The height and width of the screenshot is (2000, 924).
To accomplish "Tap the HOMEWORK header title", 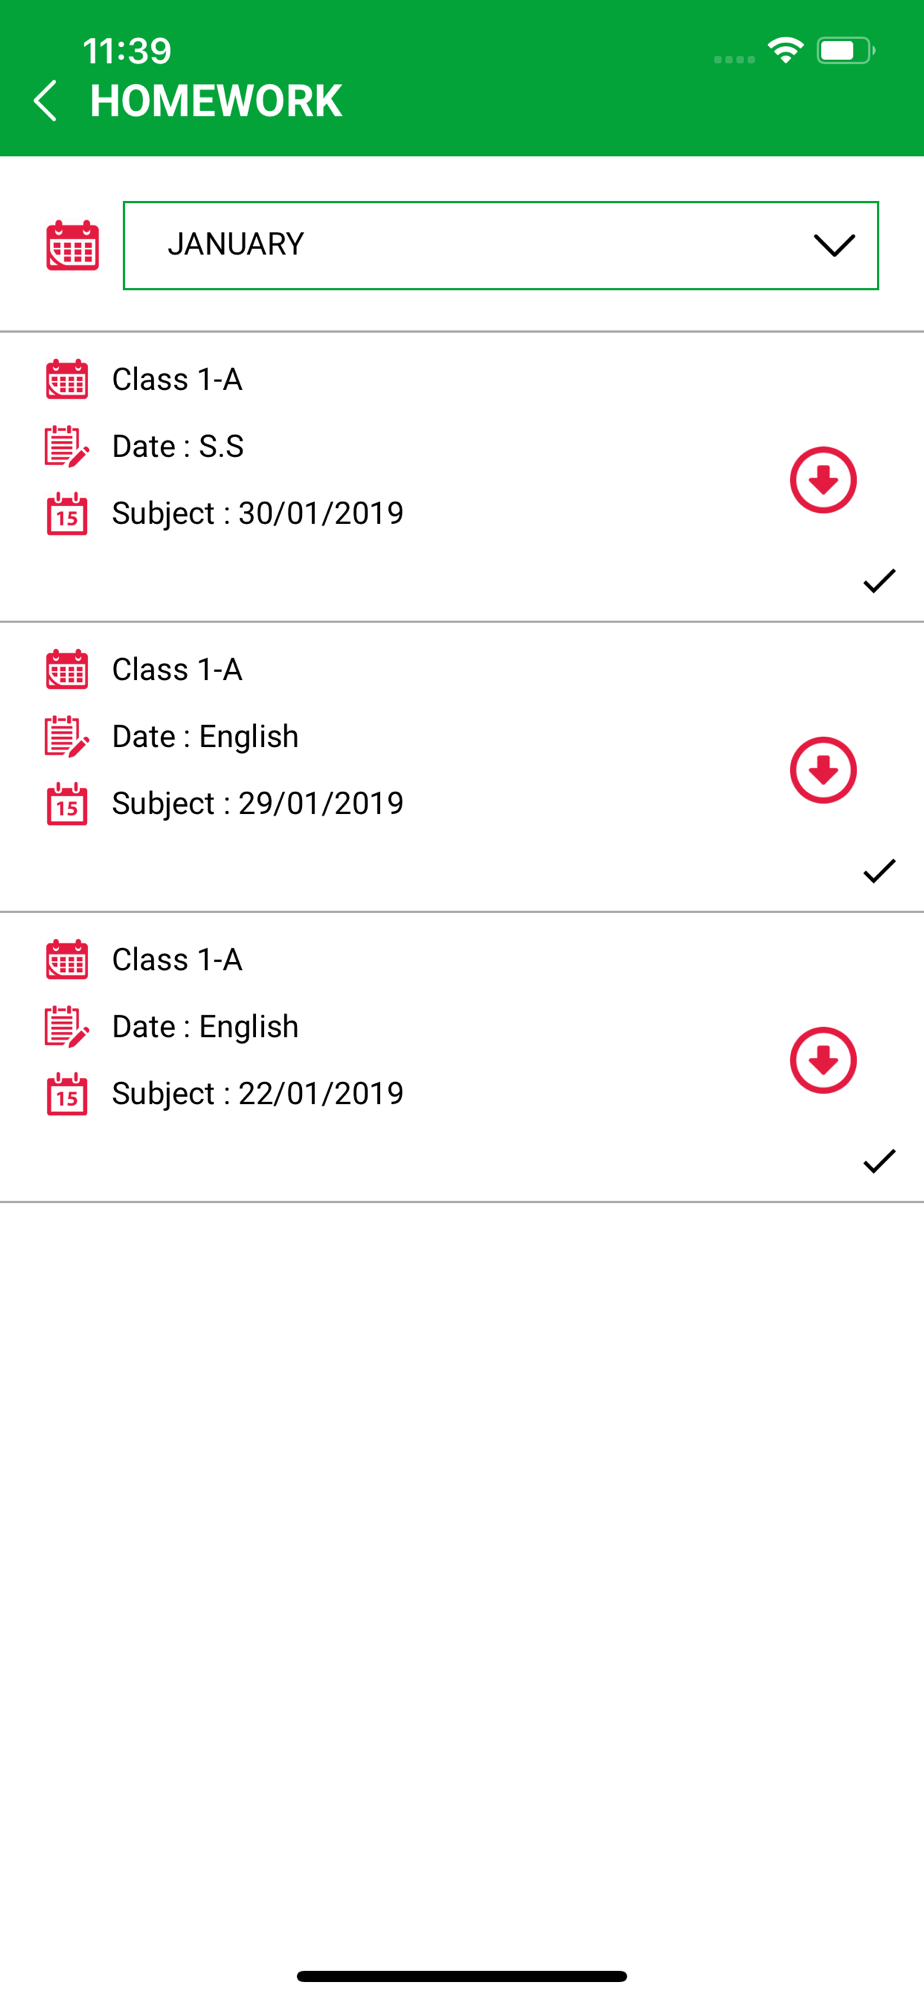I will pyautogui.click(x=216, y=101).
